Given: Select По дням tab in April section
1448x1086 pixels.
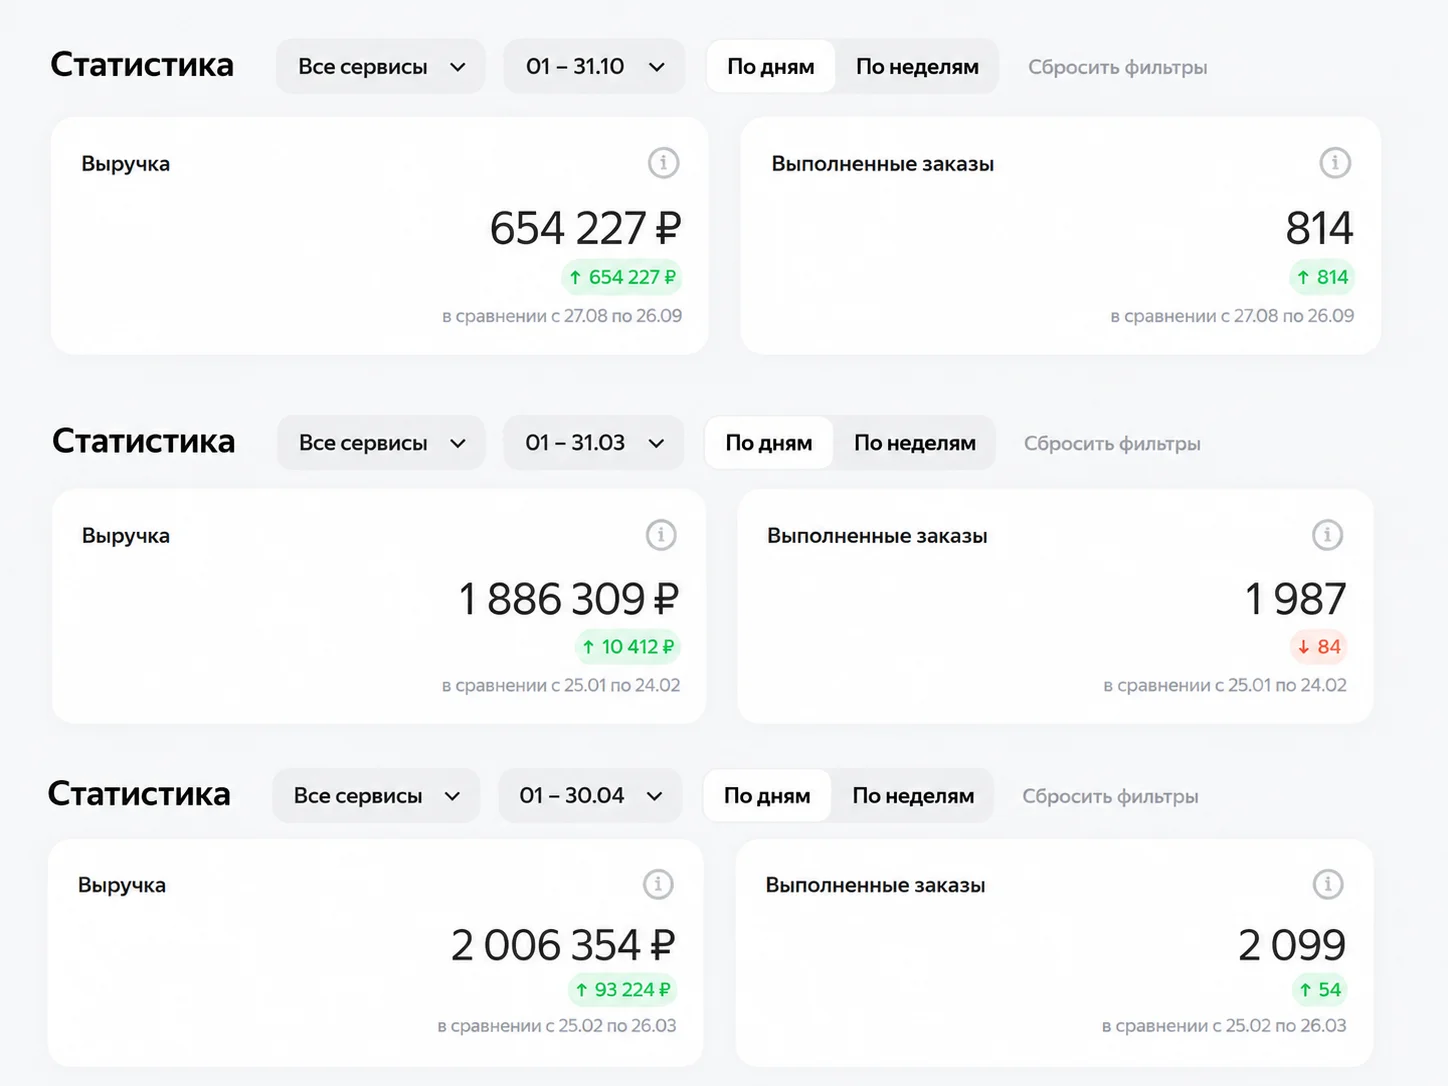Looking at the screenshot, I should click(x=767, y=796).
